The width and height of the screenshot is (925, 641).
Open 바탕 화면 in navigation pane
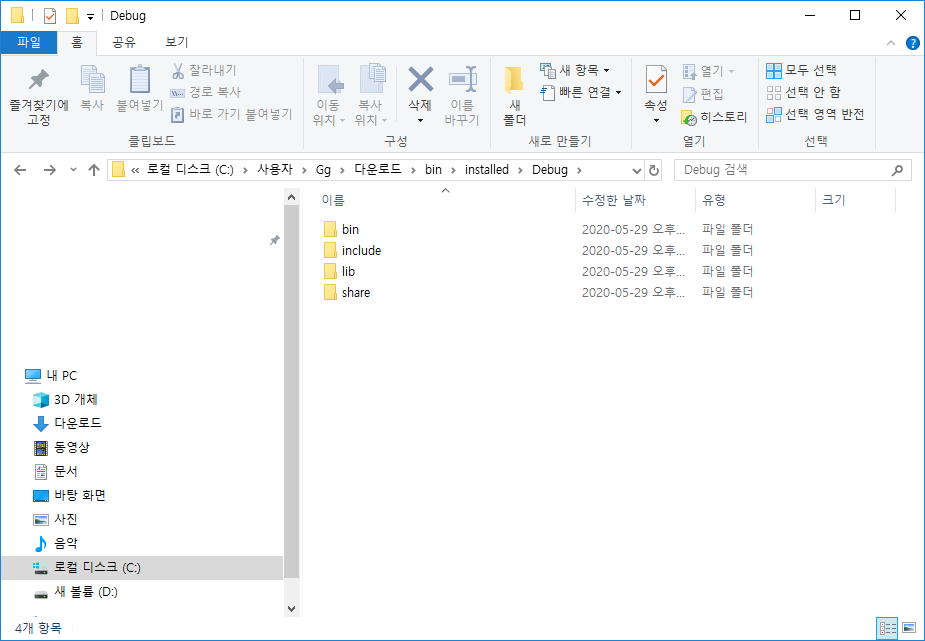tap(80, 495)
